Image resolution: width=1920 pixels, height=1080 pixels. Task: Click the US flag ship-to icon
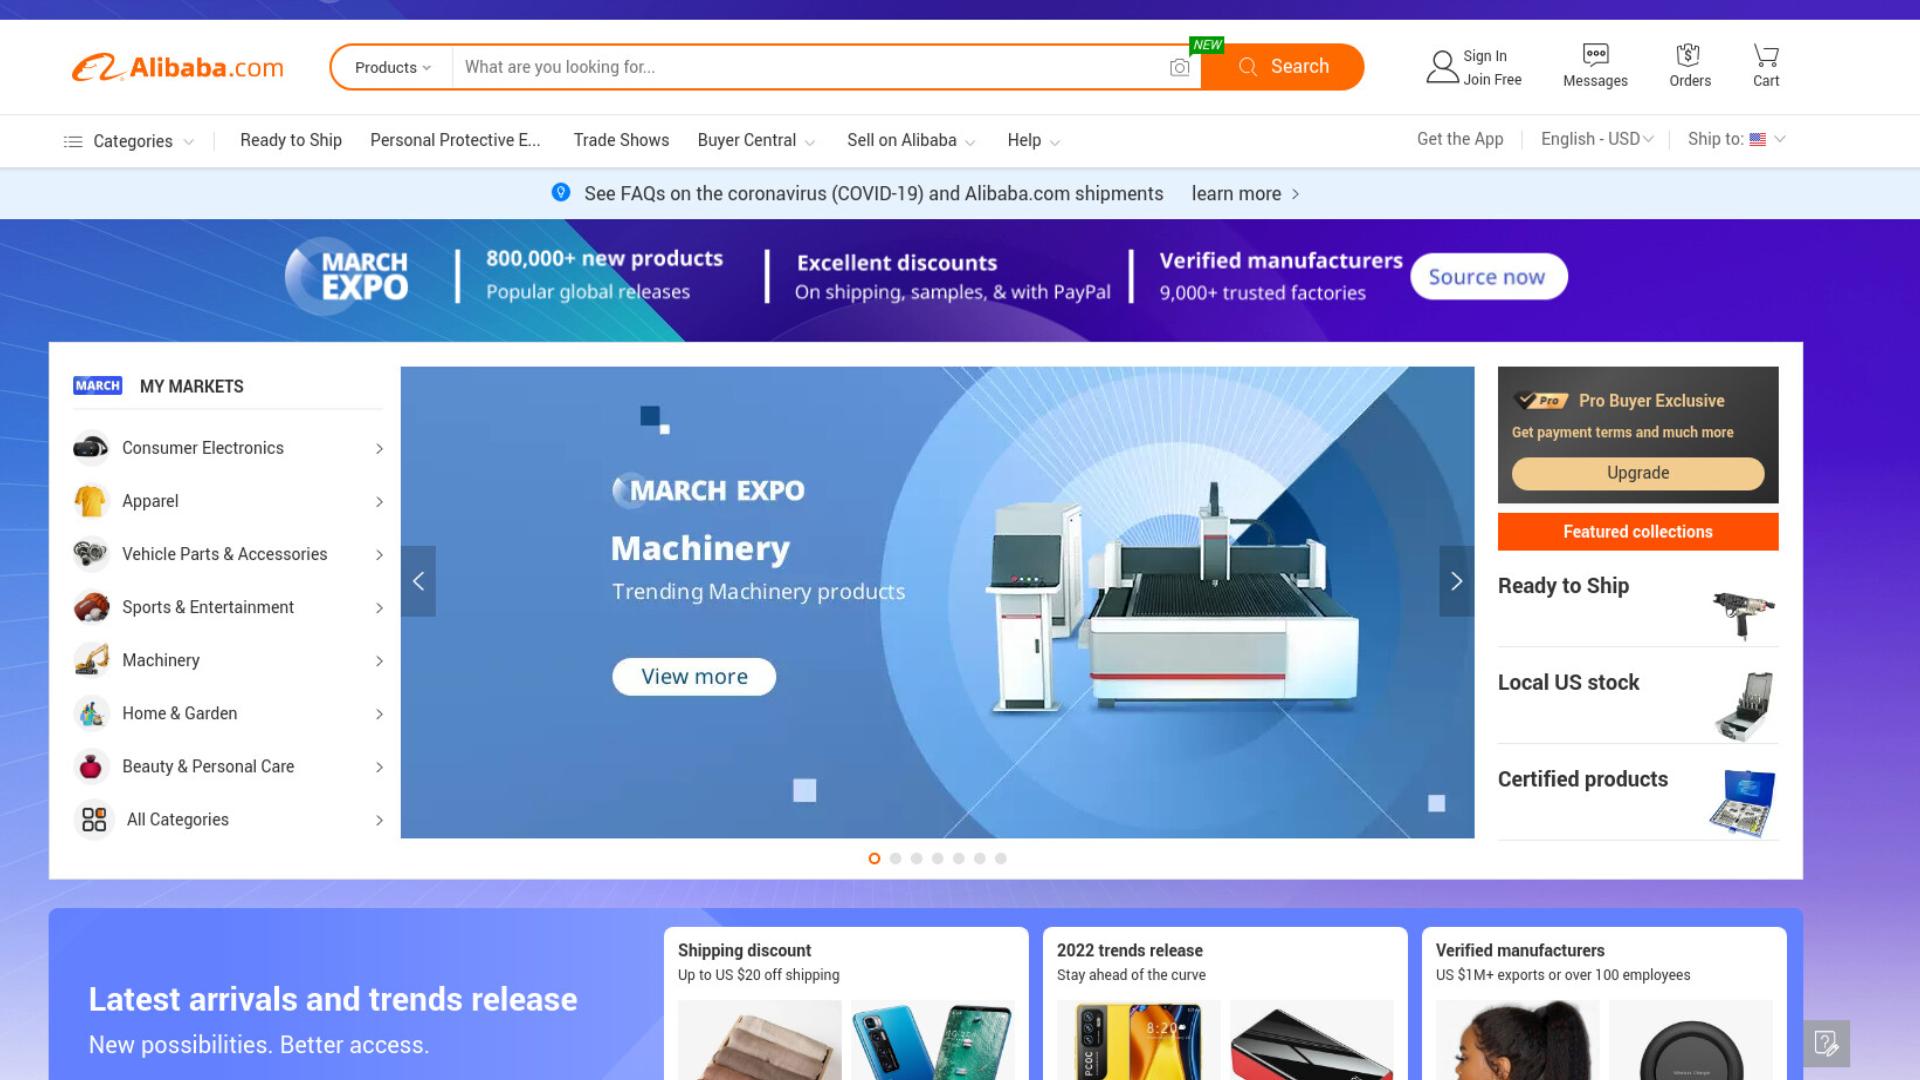coord(1757,140)
